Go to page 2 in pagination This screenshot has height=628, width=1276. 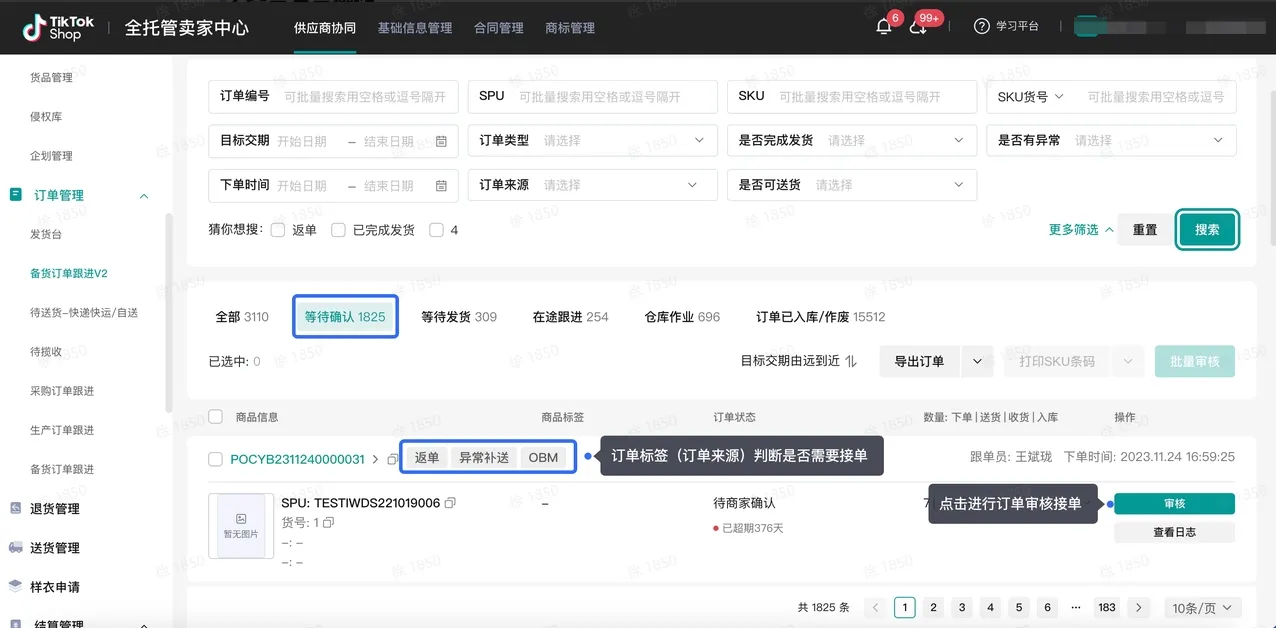(933, 607)
